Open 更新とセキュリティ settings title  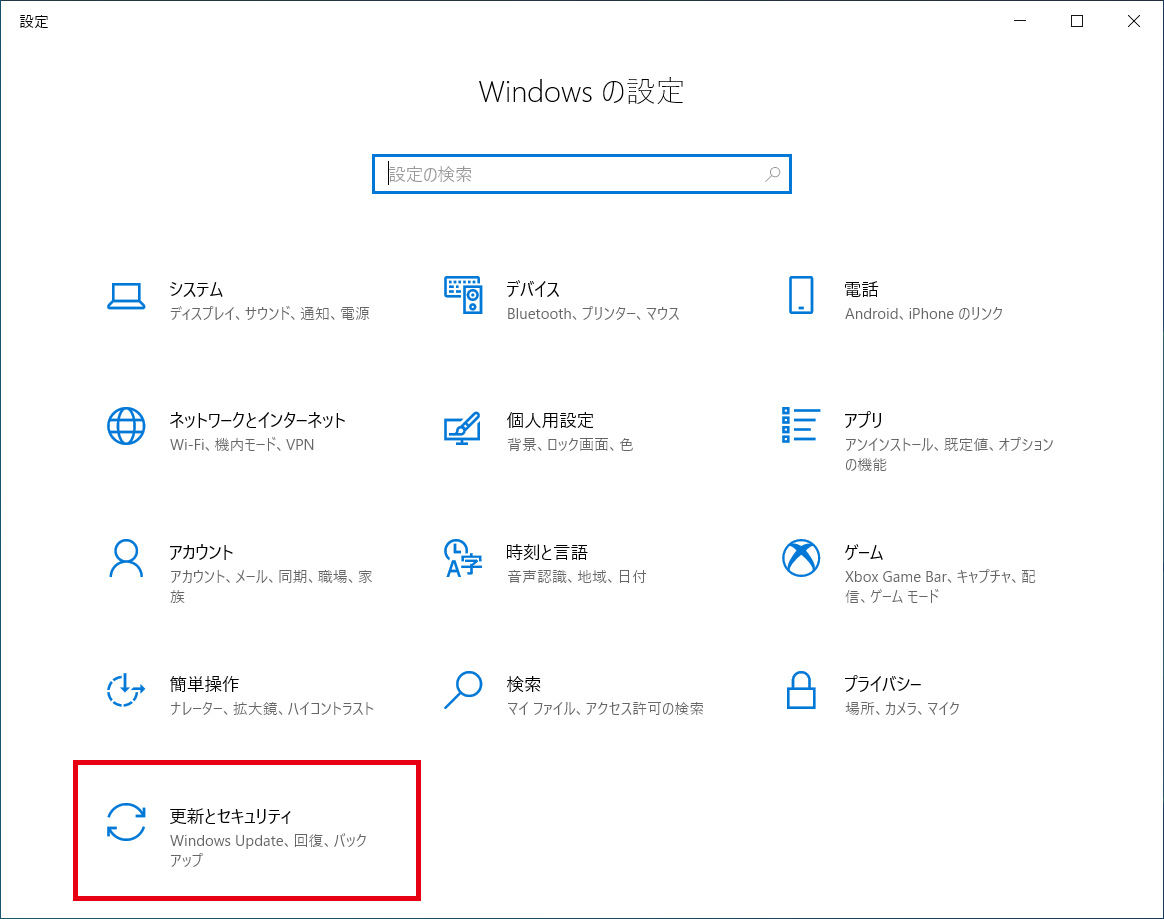(230, 816)
